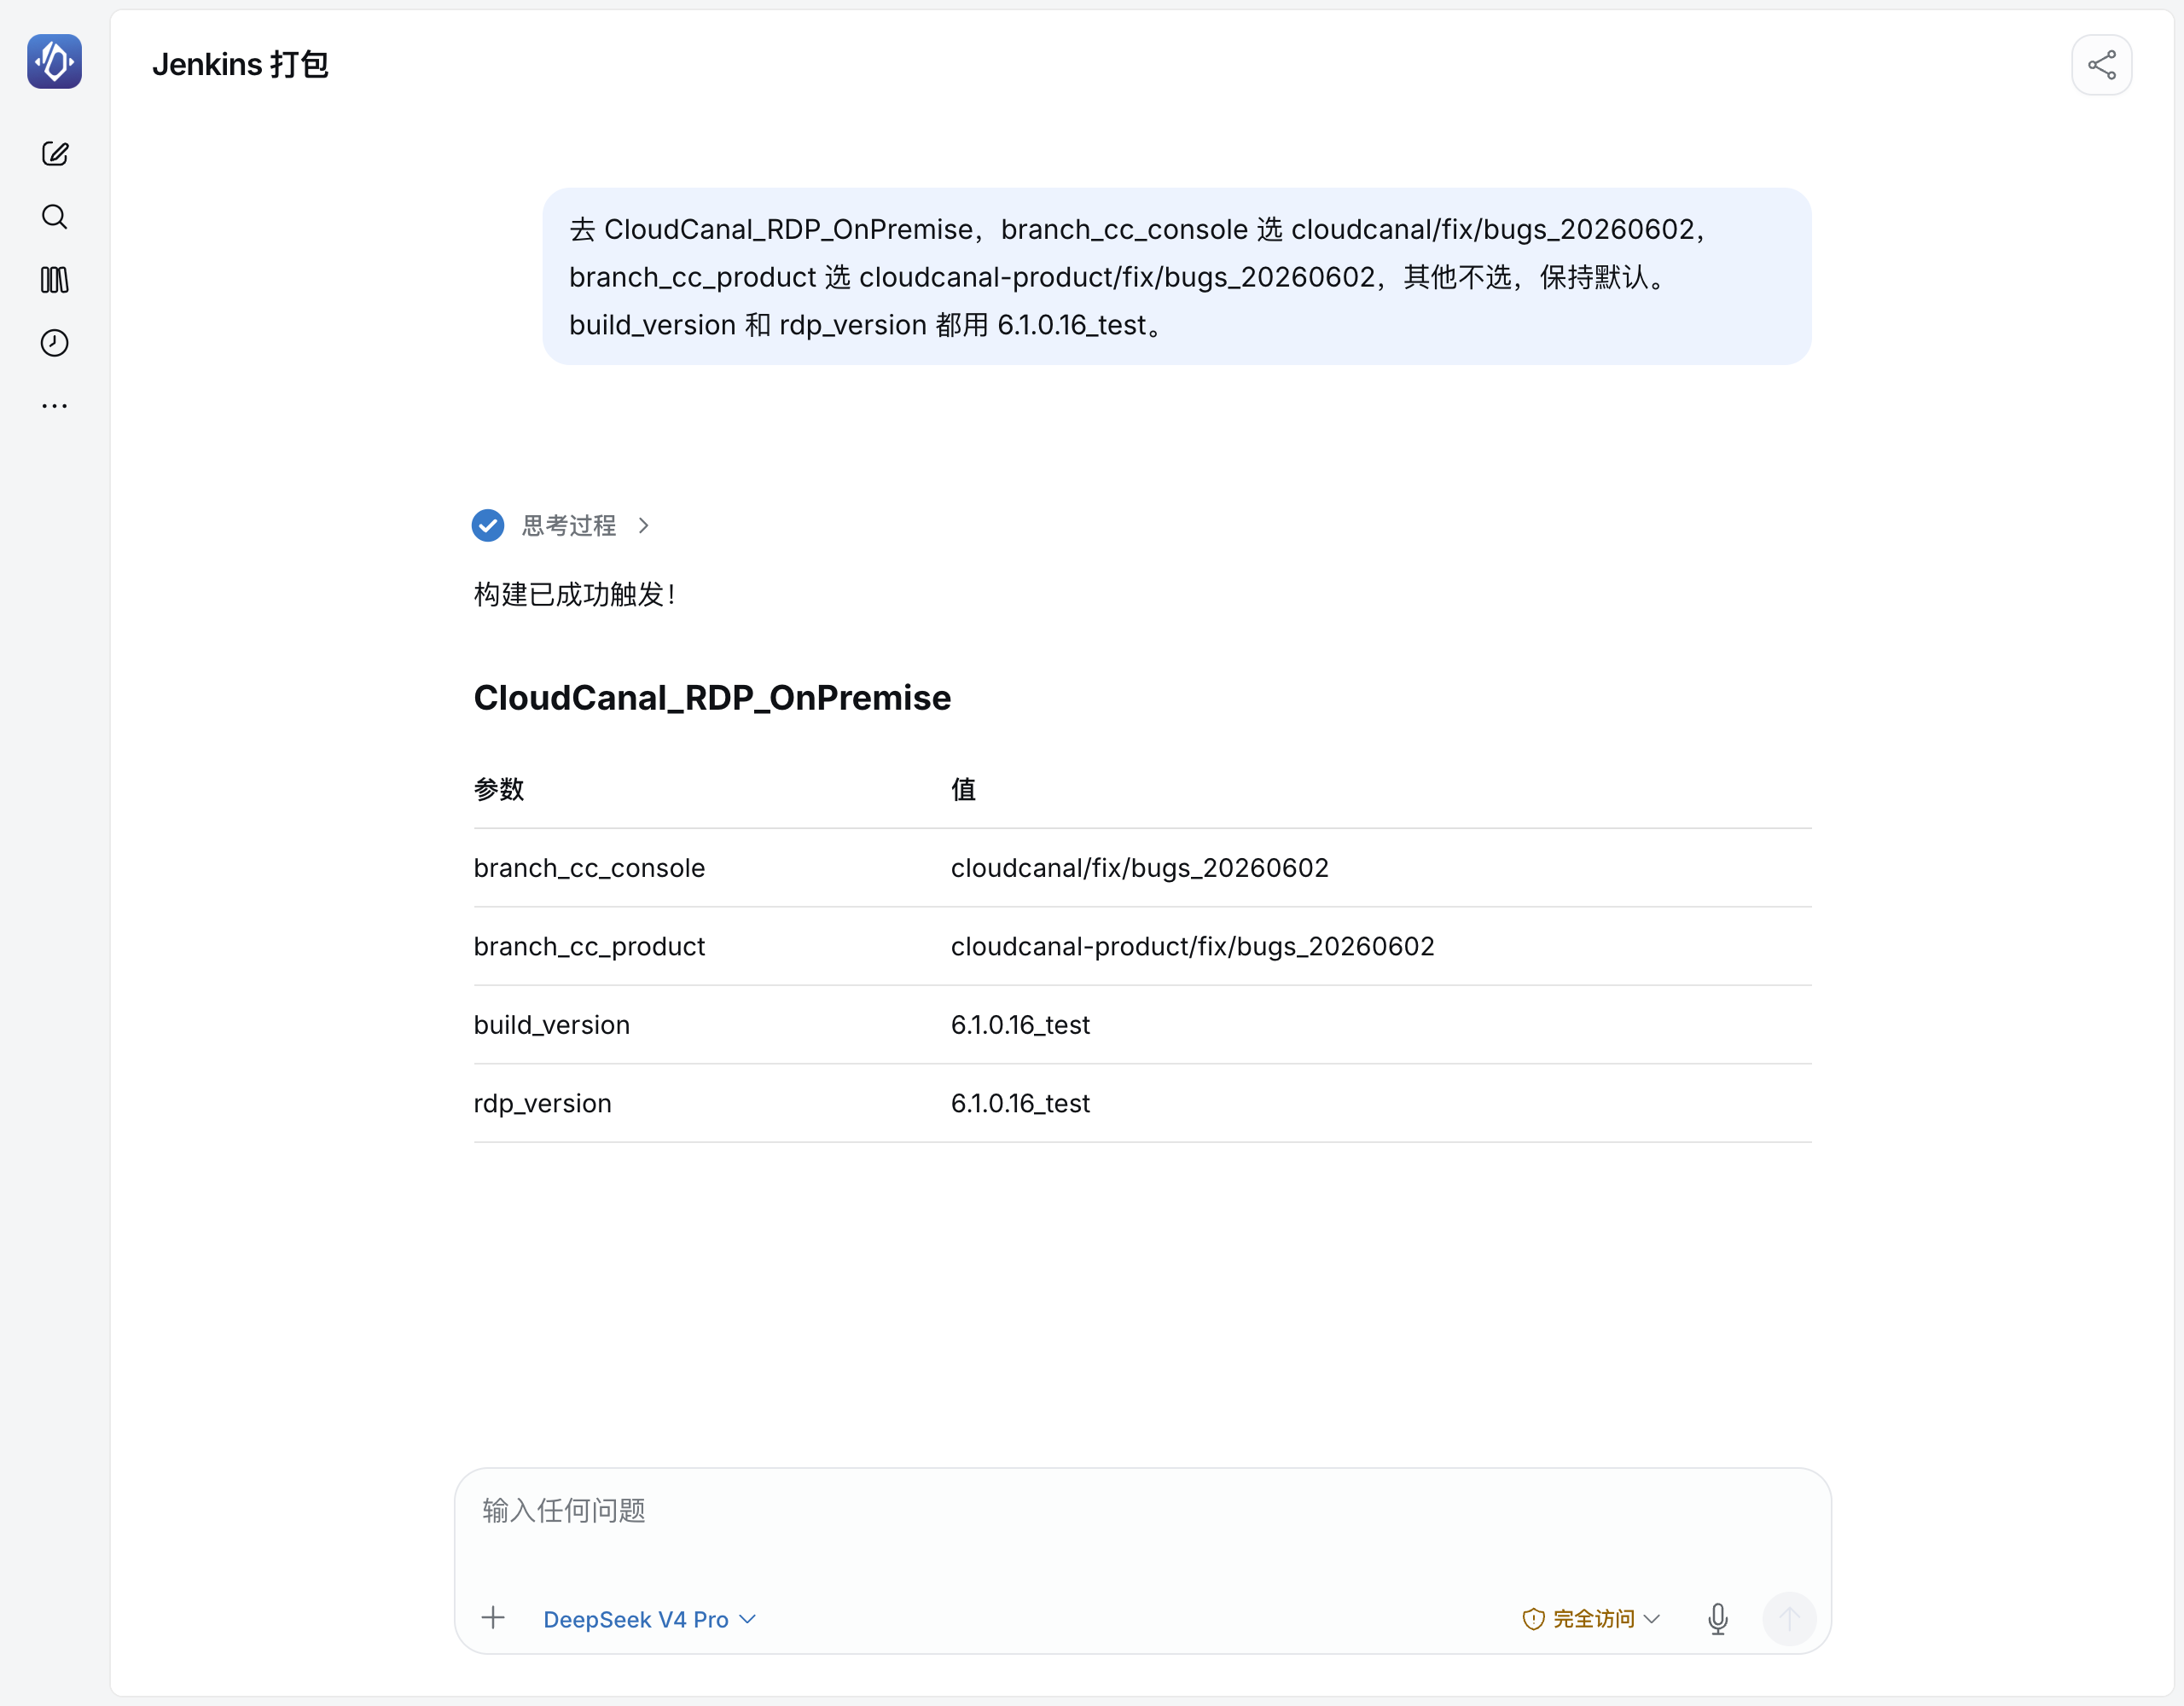The width and height of the screenshot is (2184, 1706).
Task: Focus the 输入任何问题 message input
Action: [x=1142, y=1510]
